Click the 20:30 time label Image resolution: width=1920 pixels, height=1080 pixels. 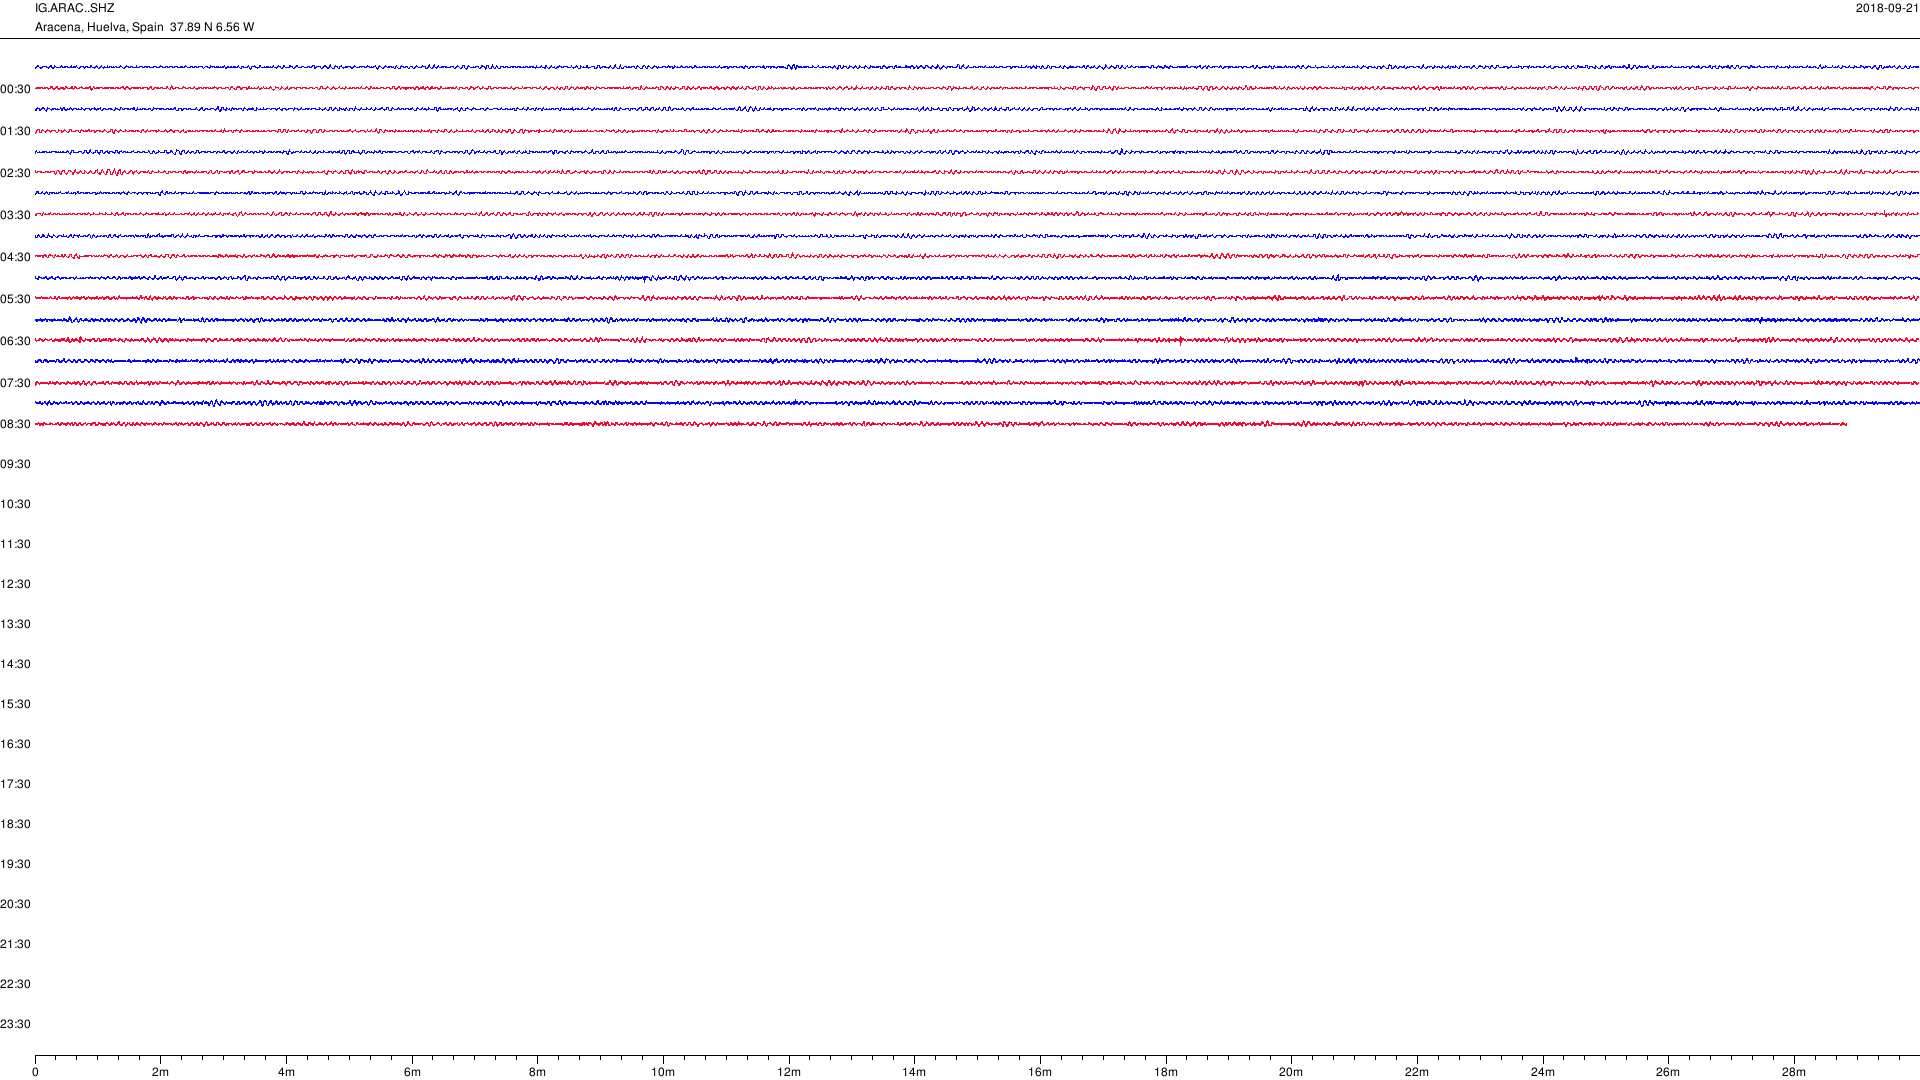click(x=15, y=904)
